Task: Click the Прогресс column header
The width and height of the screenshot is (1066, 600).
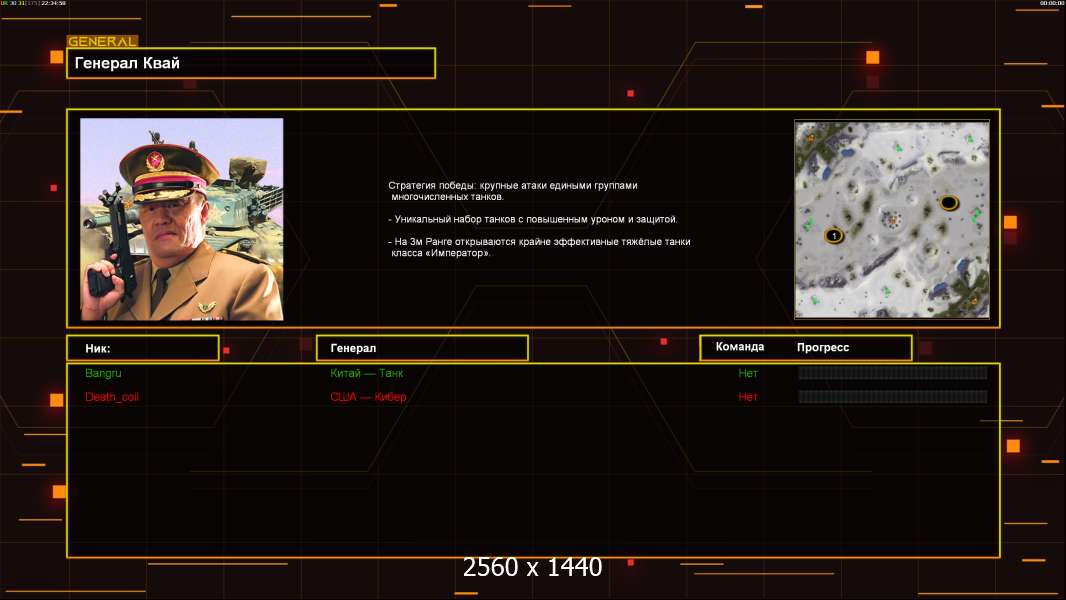Action: [x=823, y=347]
